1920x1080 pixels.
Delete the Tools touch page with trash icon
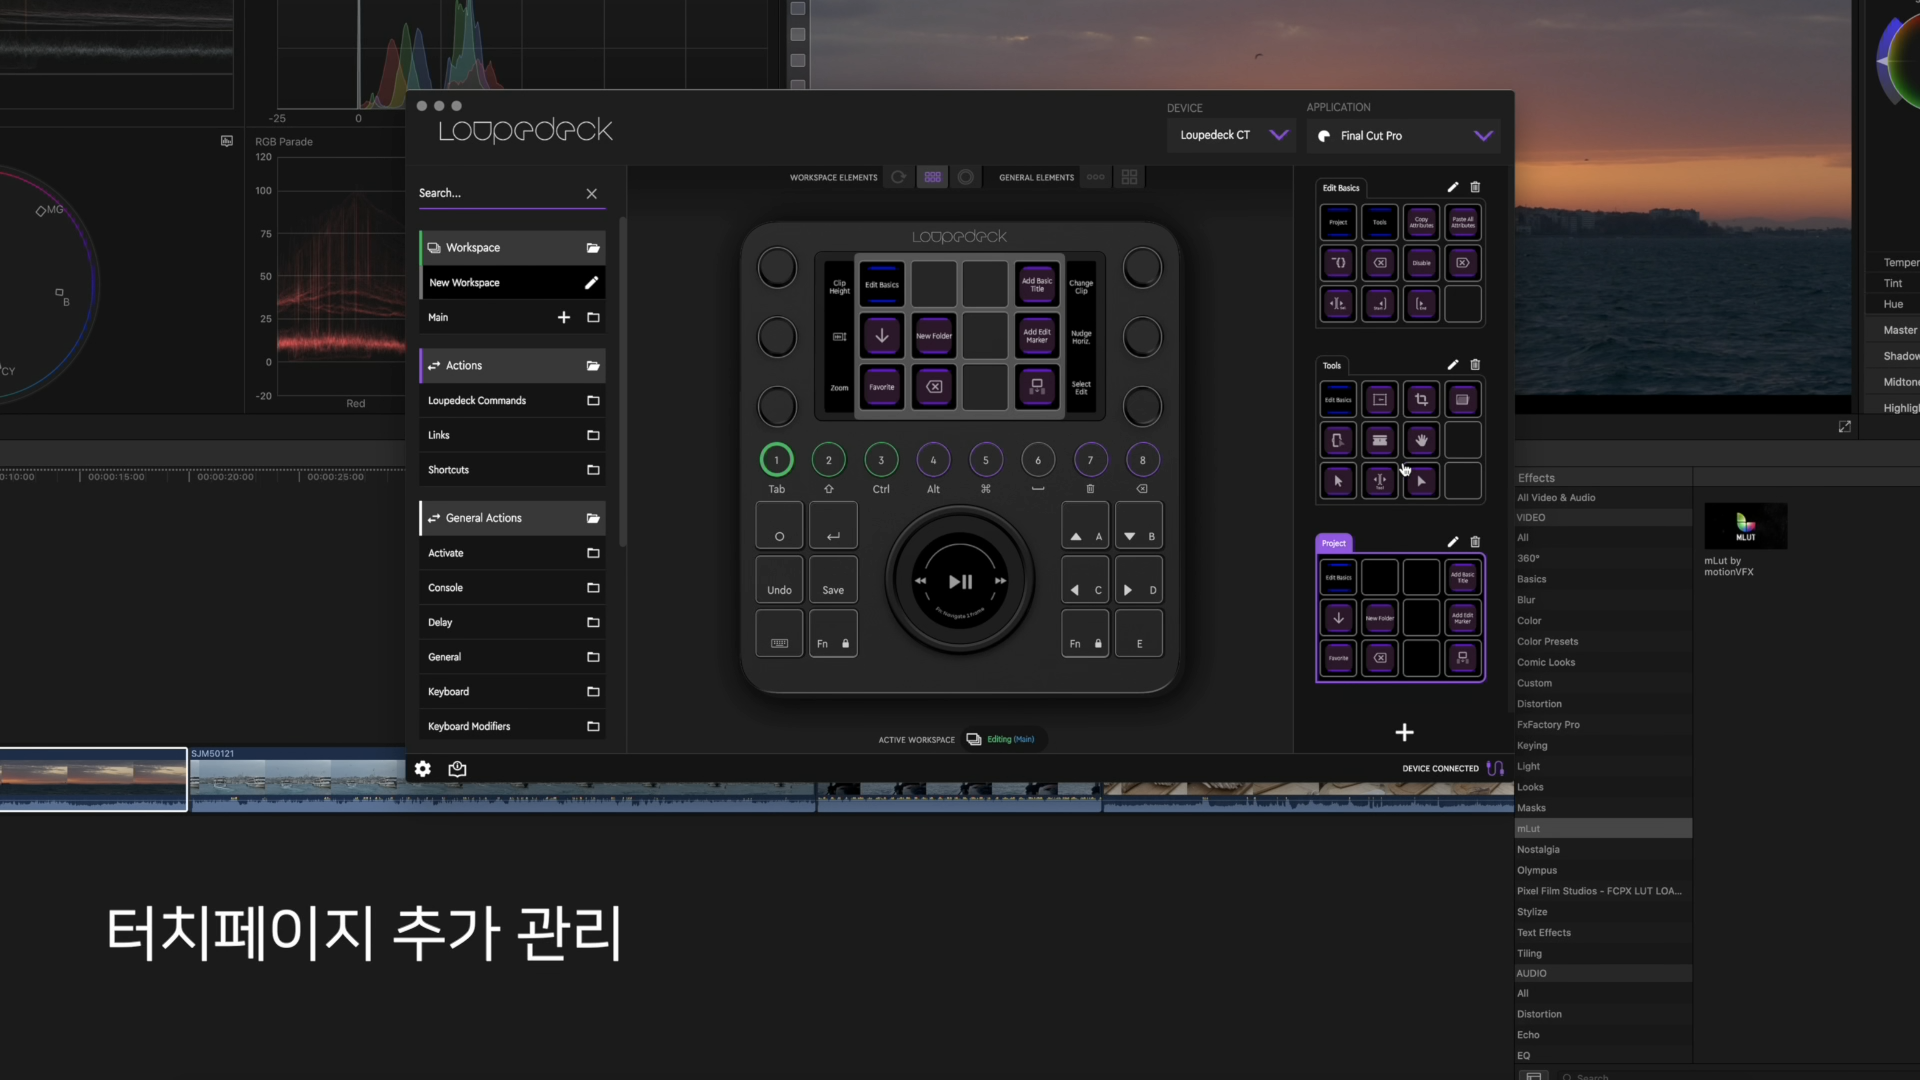[x=1475, y=365]
